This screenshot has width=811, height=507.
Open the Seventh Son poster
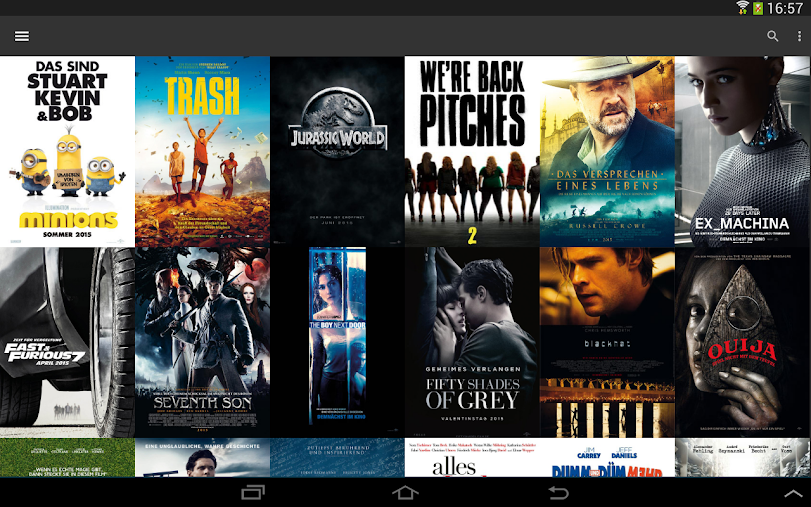click(202, 342)
